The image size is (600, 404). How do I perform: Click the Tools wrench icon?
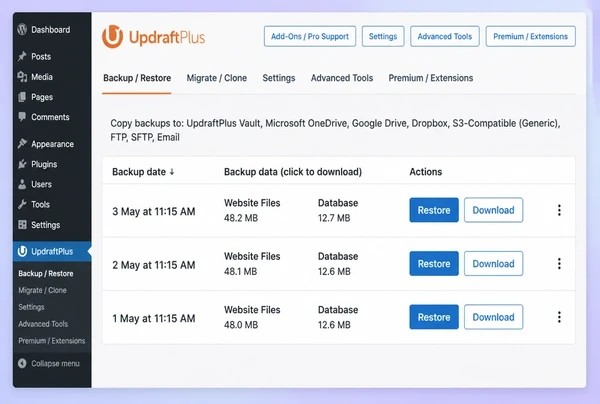pos(22,204)
